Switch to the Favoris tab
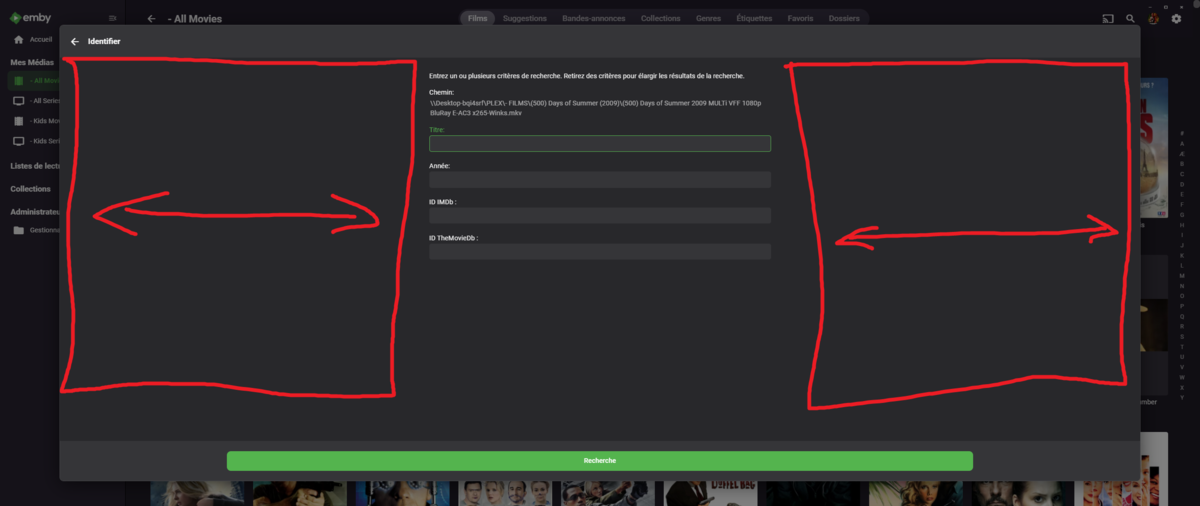Screen dimensions: 1200x506 [800, 18]
